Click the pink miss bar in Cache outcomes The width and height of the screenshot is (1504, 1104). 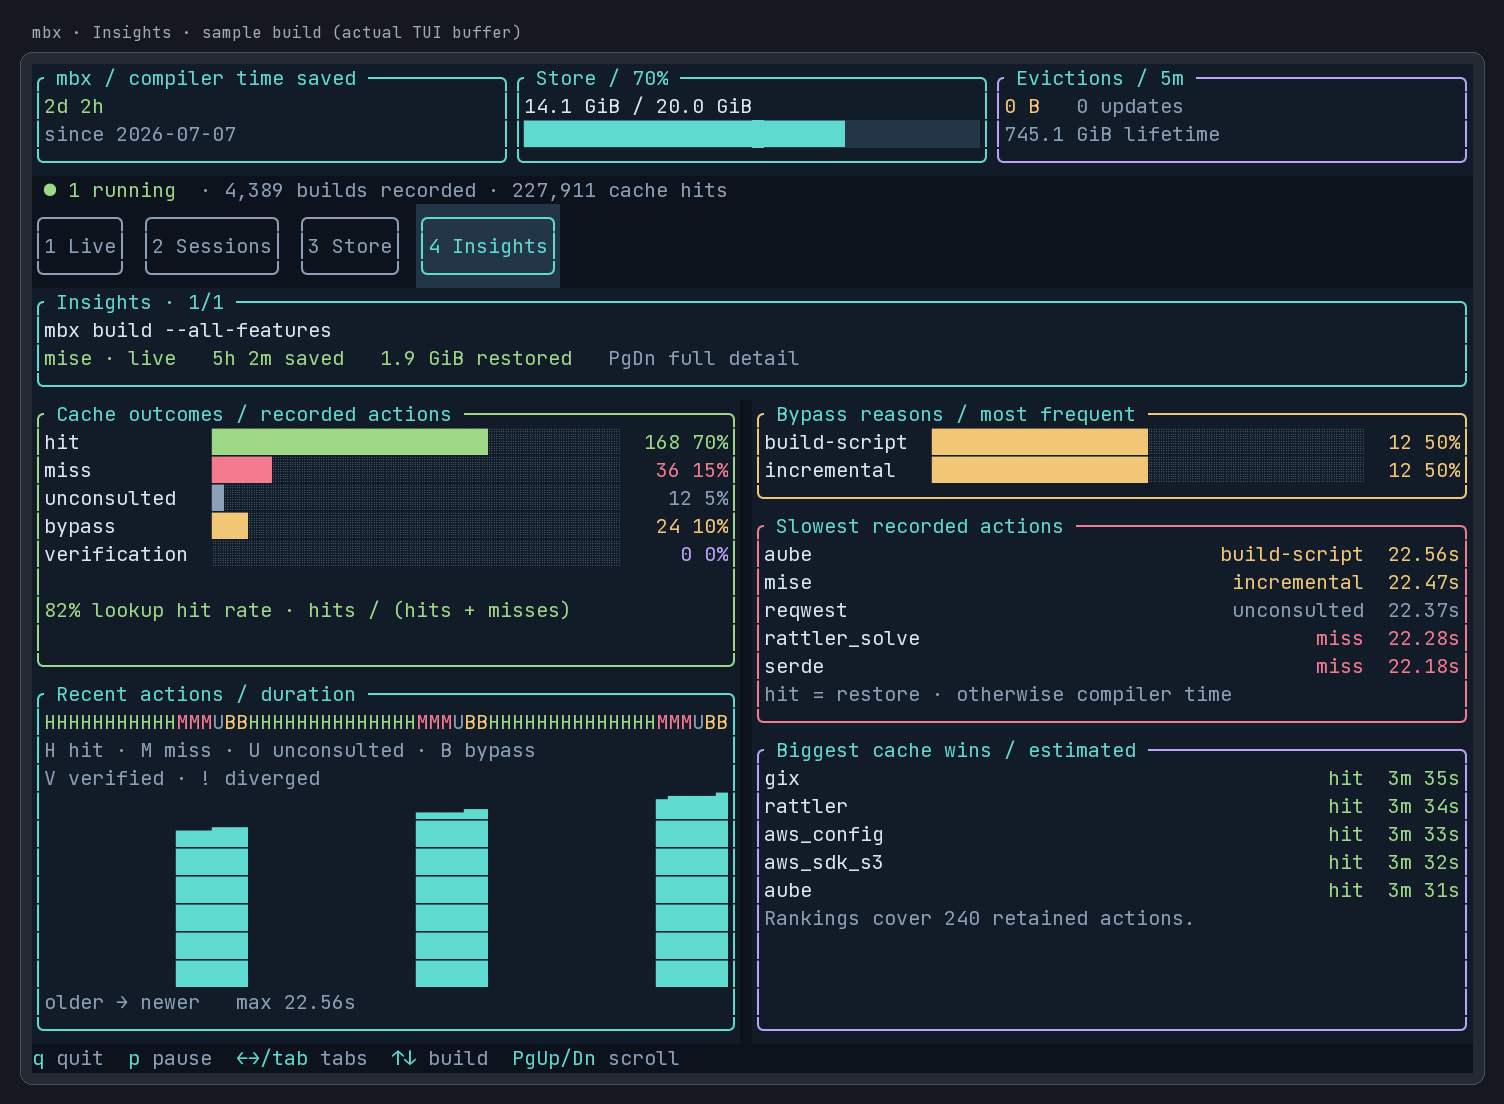(x=242, y=470)
